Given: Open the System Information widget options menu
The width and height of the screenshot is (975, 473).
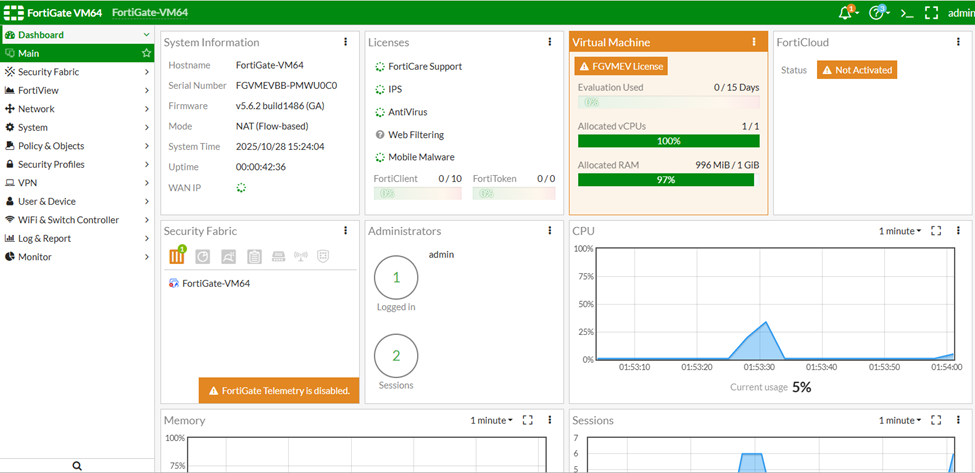Looking at the screenshot, I should pyautogui.click(x=346, y=42).
